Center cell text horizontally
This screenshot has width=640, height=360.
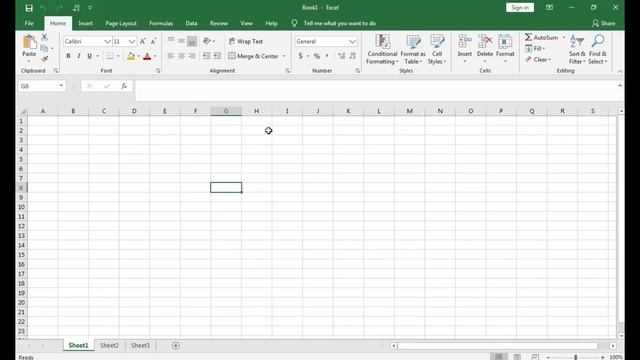tap(181, 56)
